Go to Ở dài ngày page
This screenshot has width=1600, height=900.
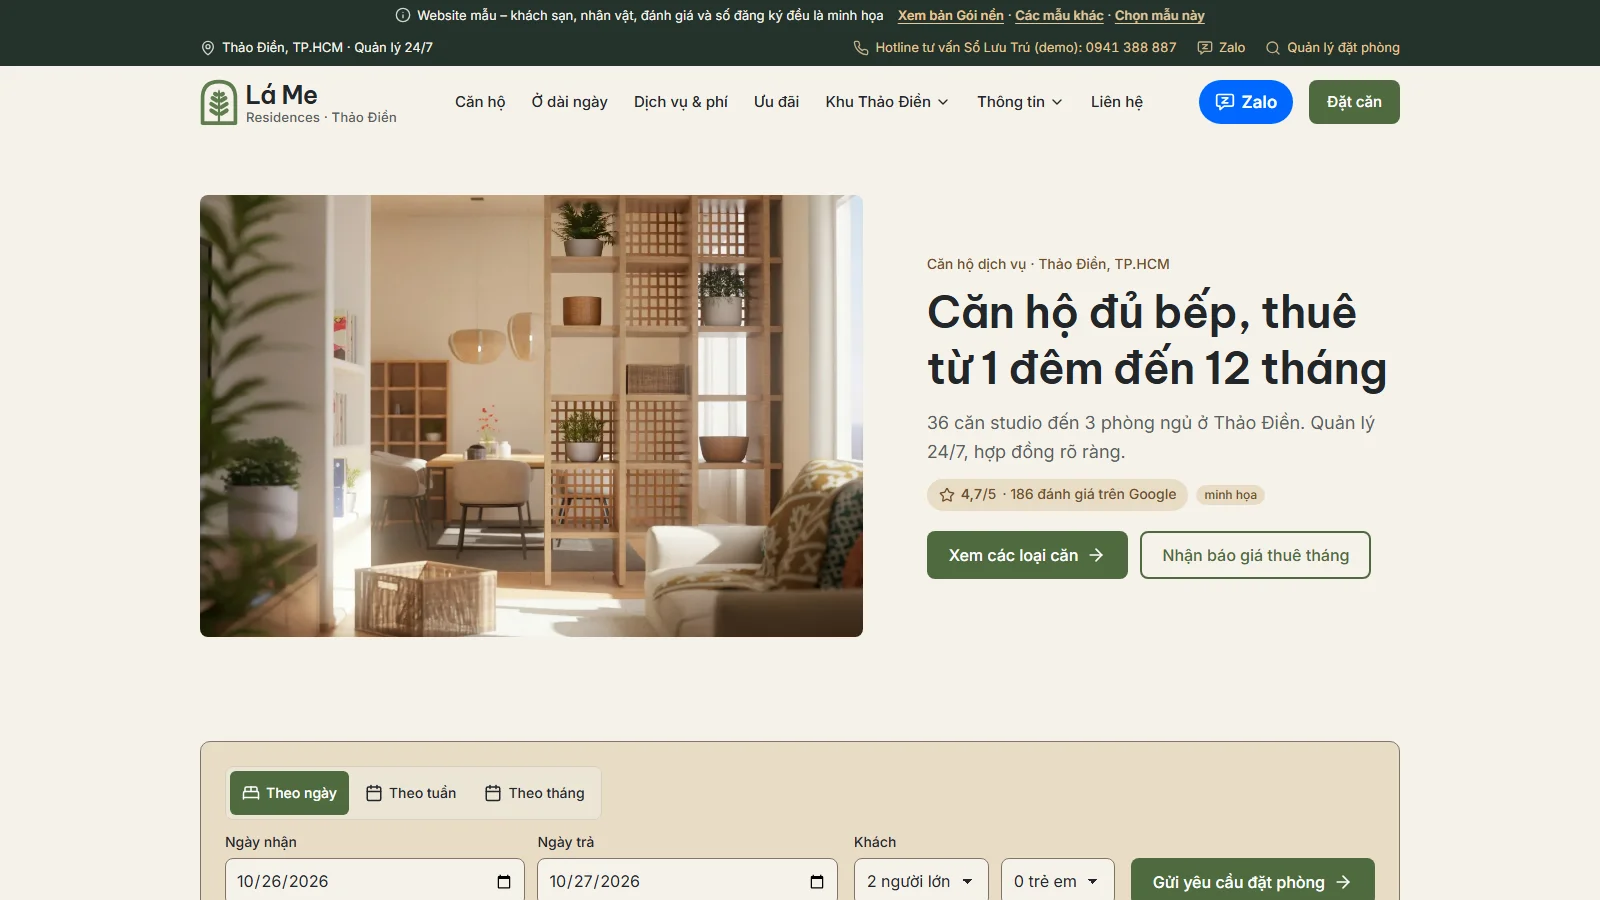(570, 102)
